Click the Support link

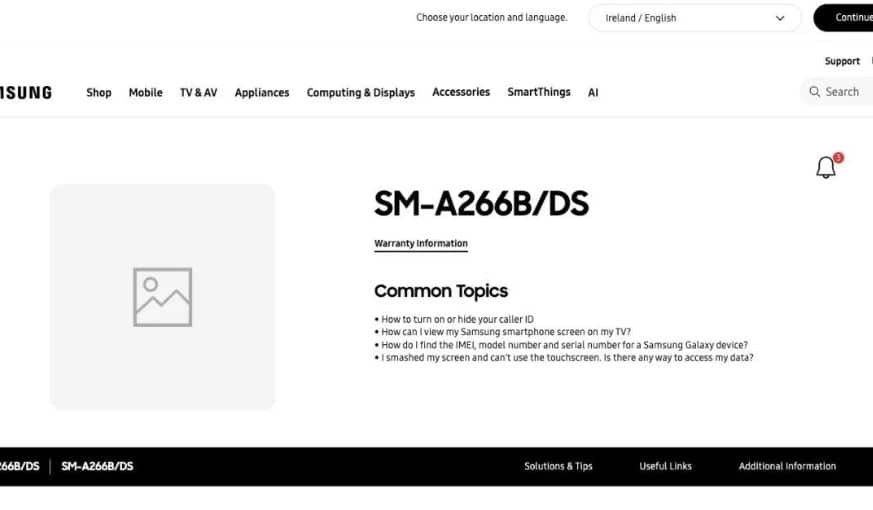click(841, 61)
